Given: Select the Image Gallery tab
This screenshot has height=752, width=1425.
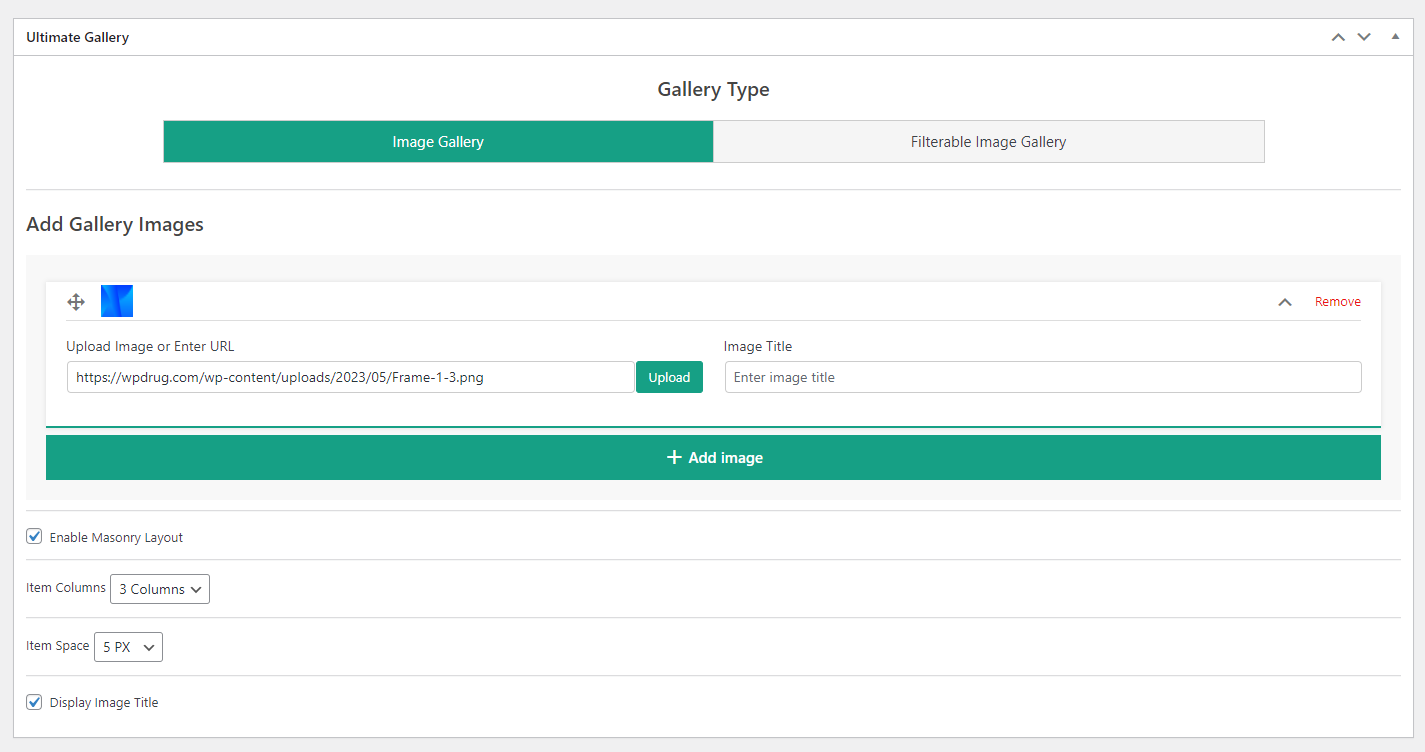Looking at the screenshot, I should (x=438, y=142).
